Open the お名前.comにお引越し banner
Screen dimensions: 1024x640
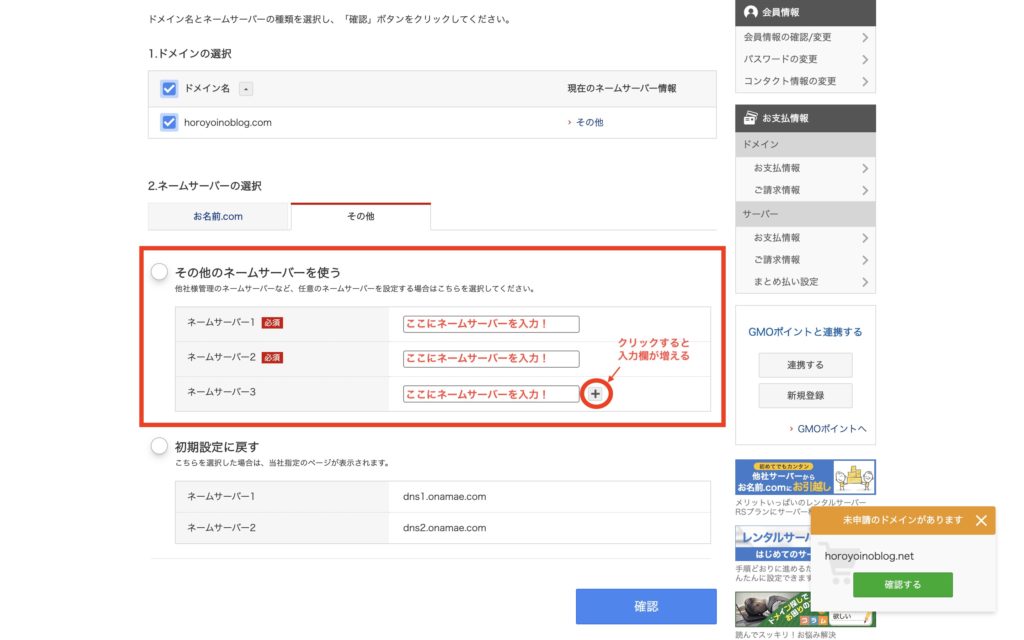pyautogui.click(x=805, y=477)
